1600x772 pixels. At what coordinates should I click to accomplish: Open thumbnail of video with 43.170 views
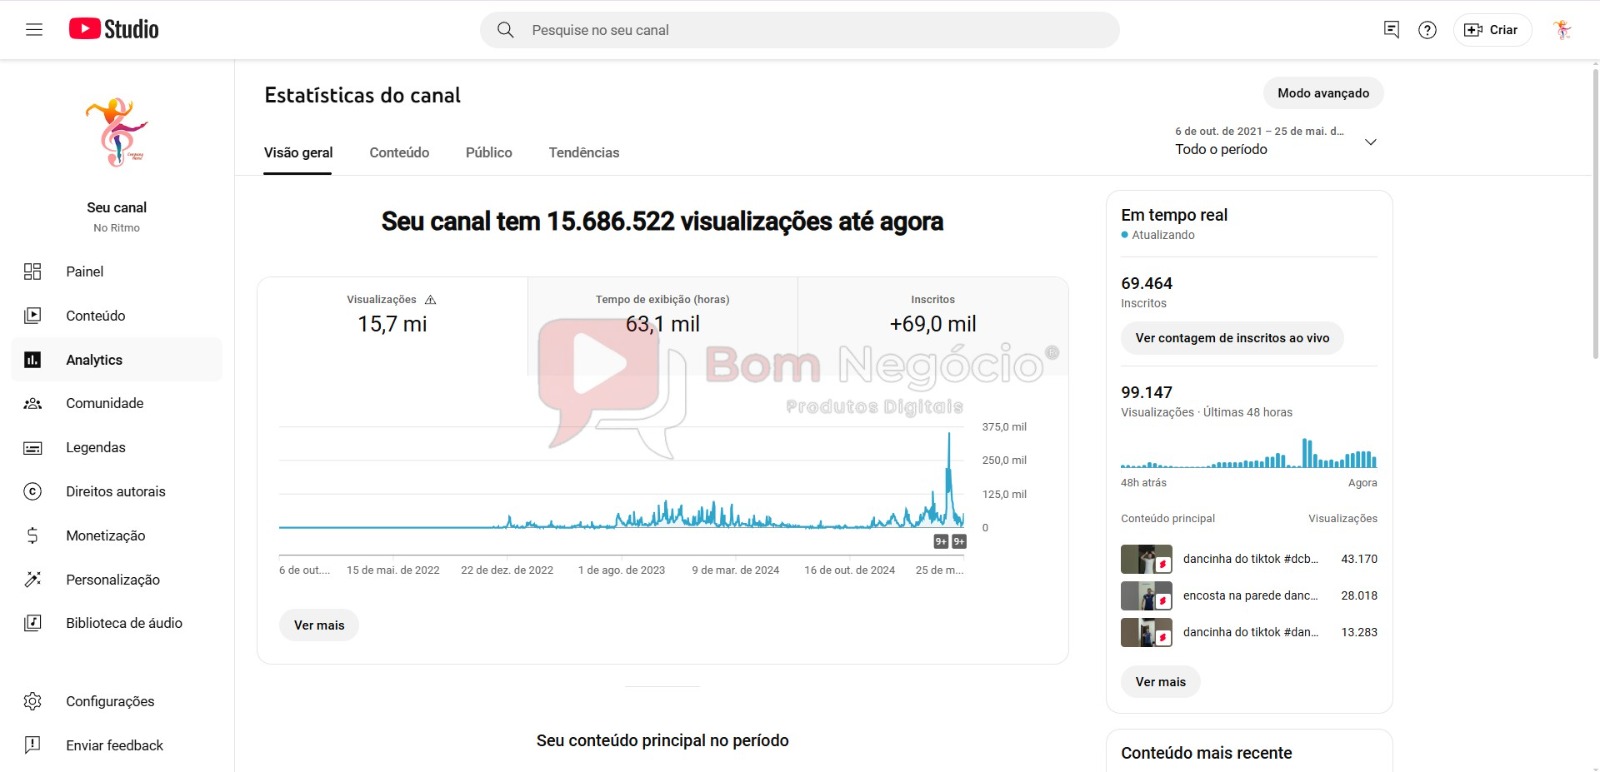pyautogui.click(x=1146, y=559)
